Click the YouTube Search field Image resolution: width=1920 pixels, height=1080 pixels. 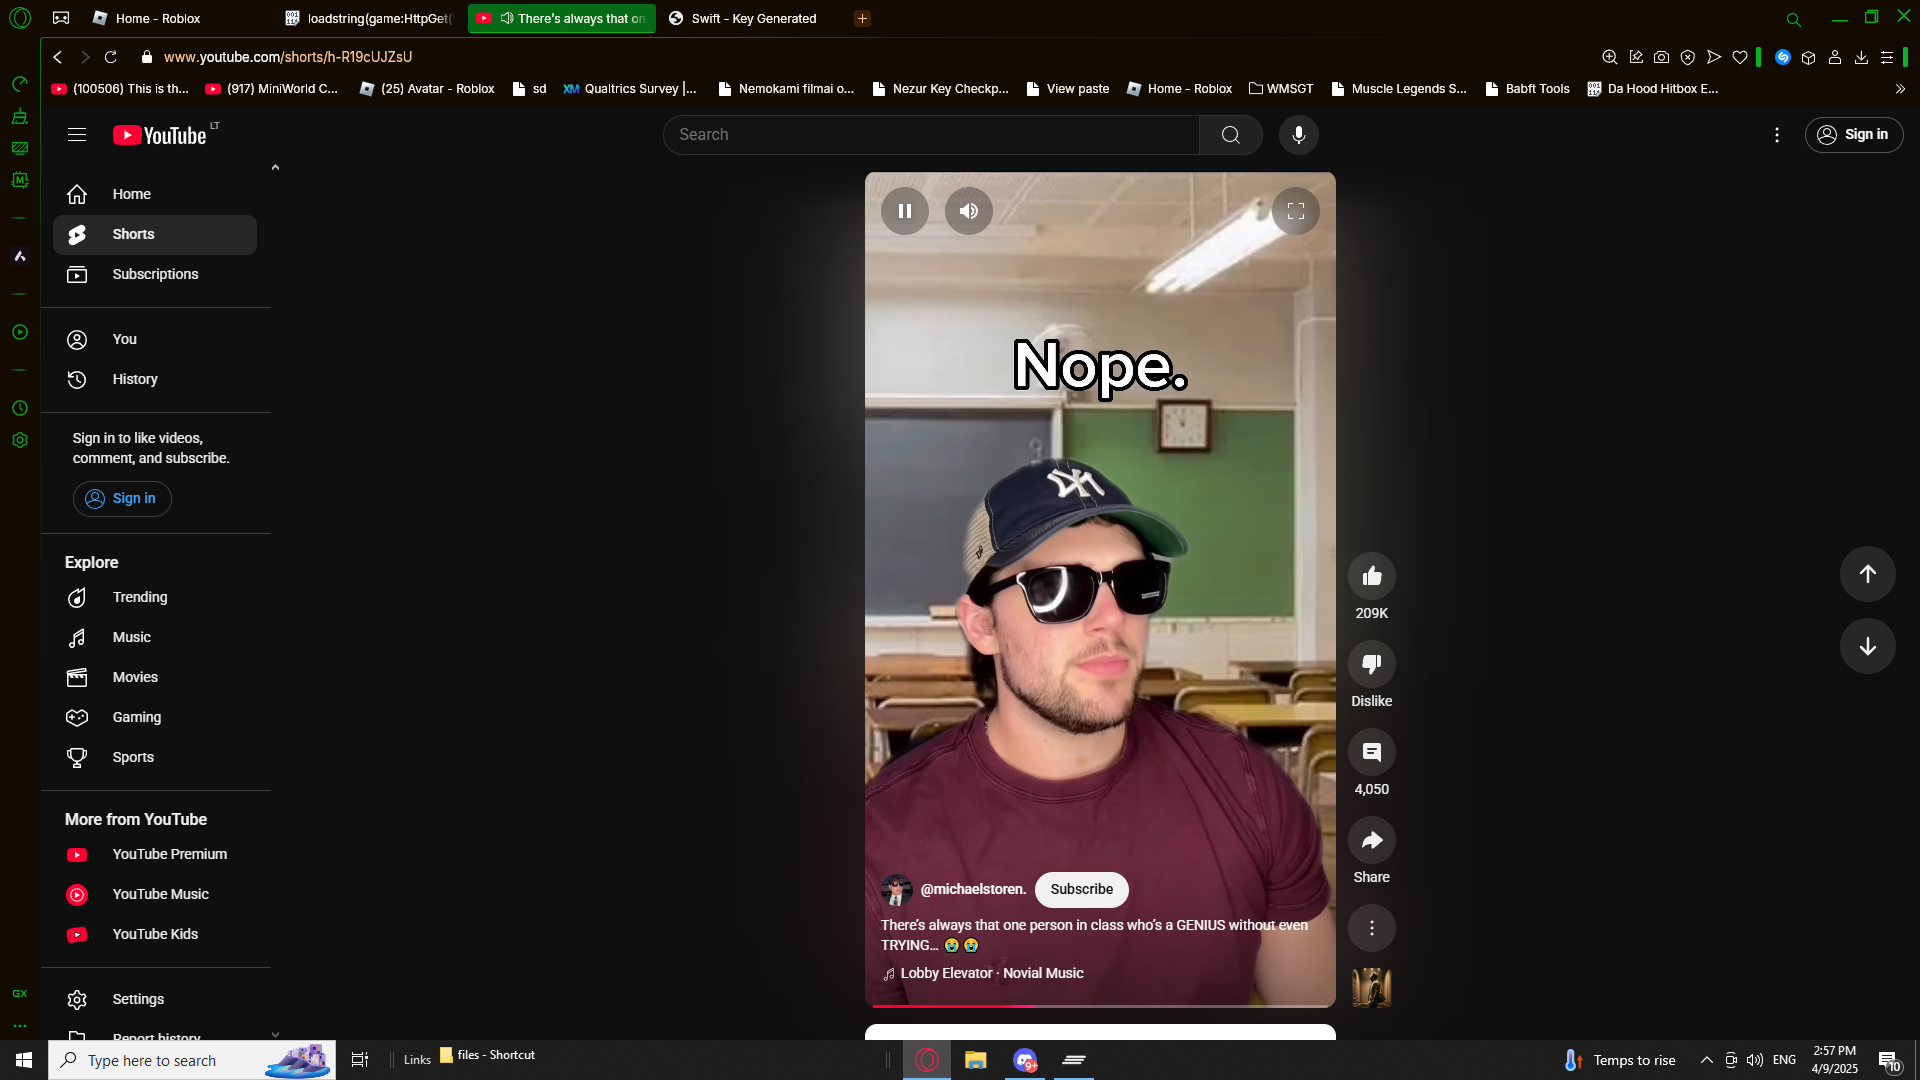[x=931, y=135]
